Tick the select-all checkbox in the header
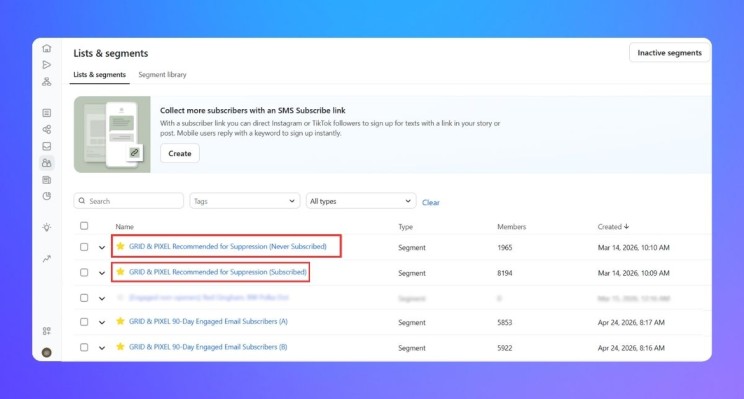This screenshot has width=744, height=399. 84,226
